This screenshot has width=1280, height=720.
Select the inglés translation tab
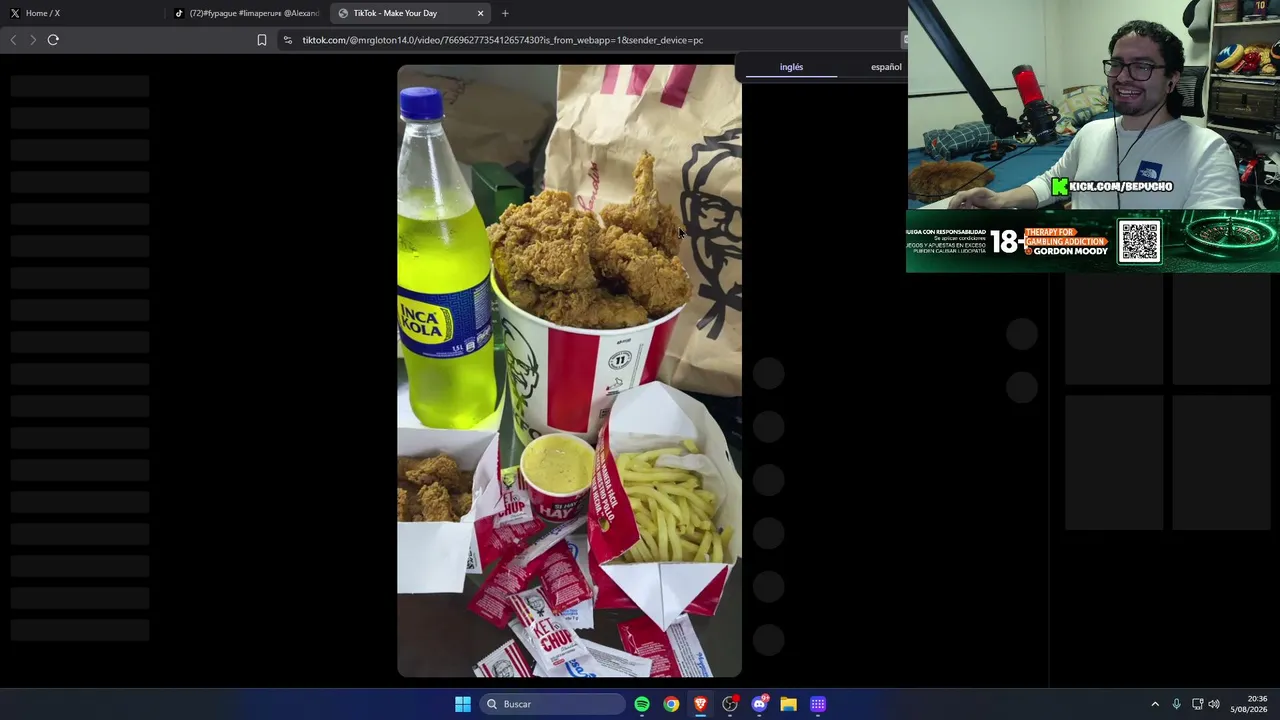pyautogui.click(x=791, y=67)
